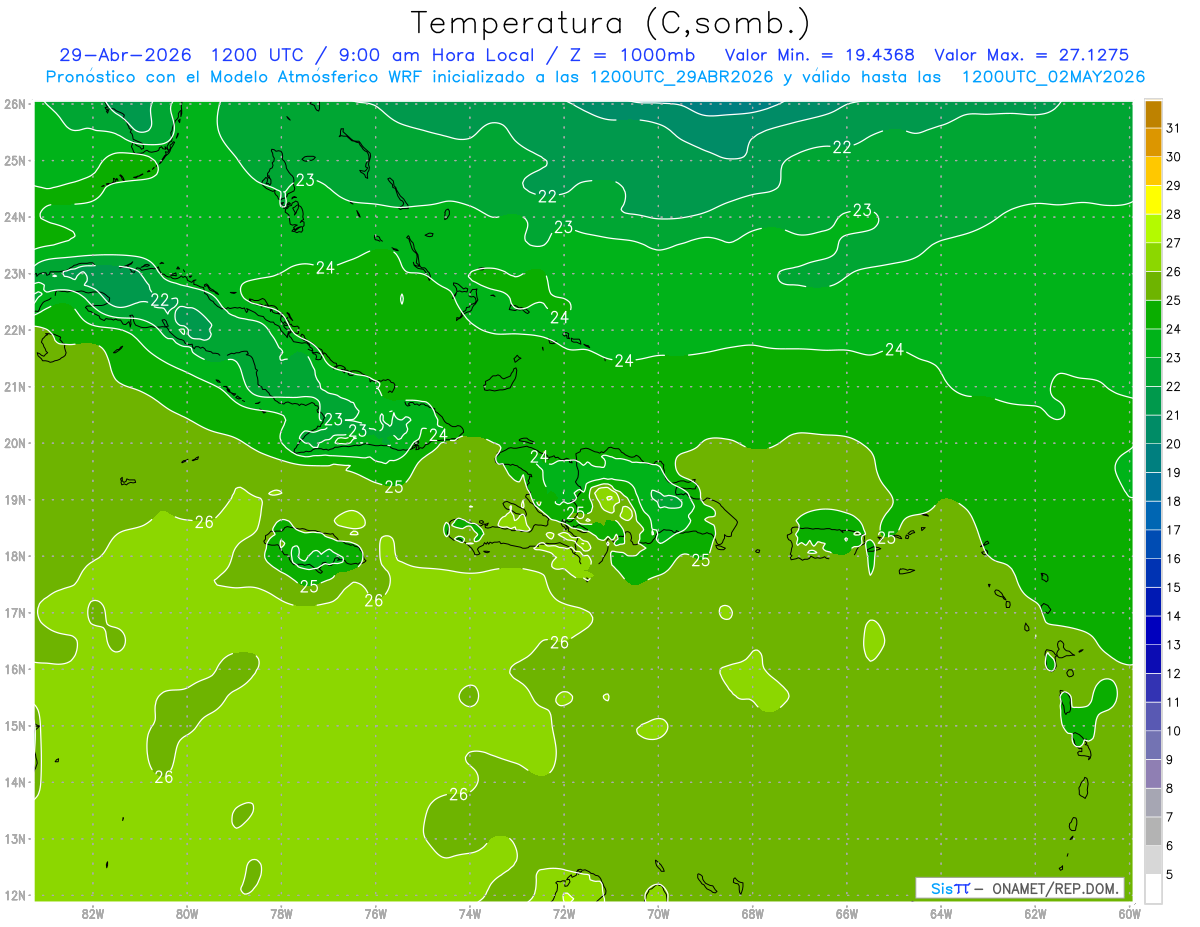Click the Valor Min. = 19.4368 text

point(823,55)
